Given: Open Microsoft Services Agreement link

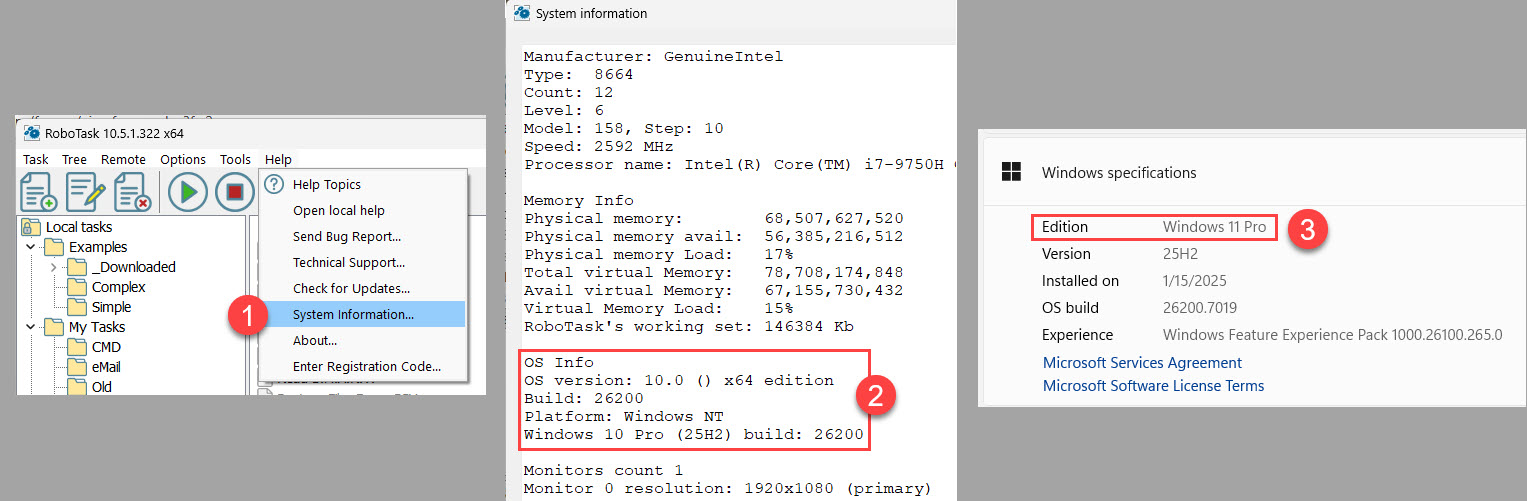Looking at the screenshot, I should pyautogui.click(x=1142, y=363).
